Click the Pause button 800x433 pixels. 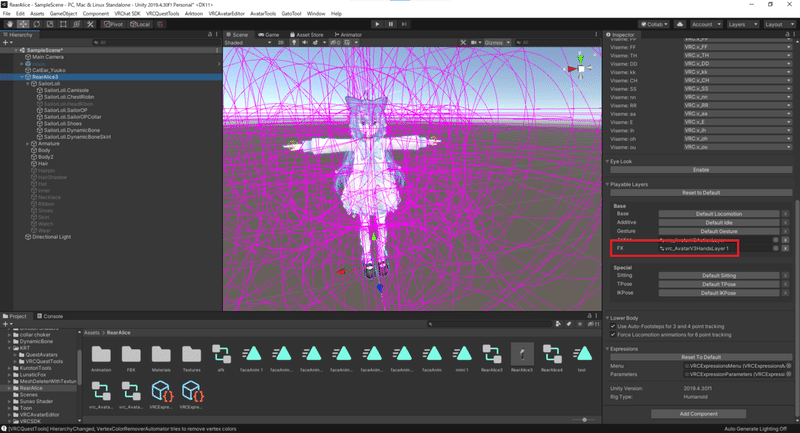point(391,24)
